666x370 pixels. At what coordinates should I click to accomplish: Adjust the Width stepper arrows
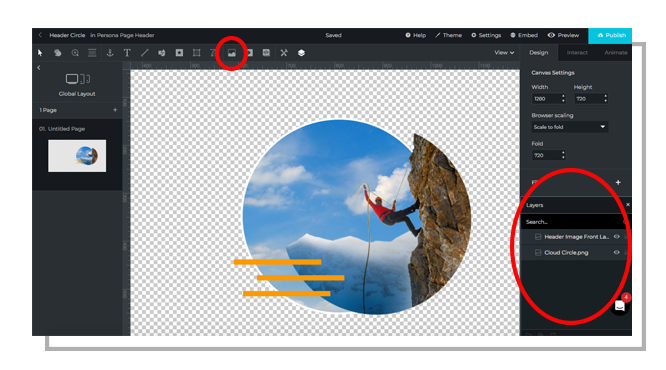click(x=563, y=99)
